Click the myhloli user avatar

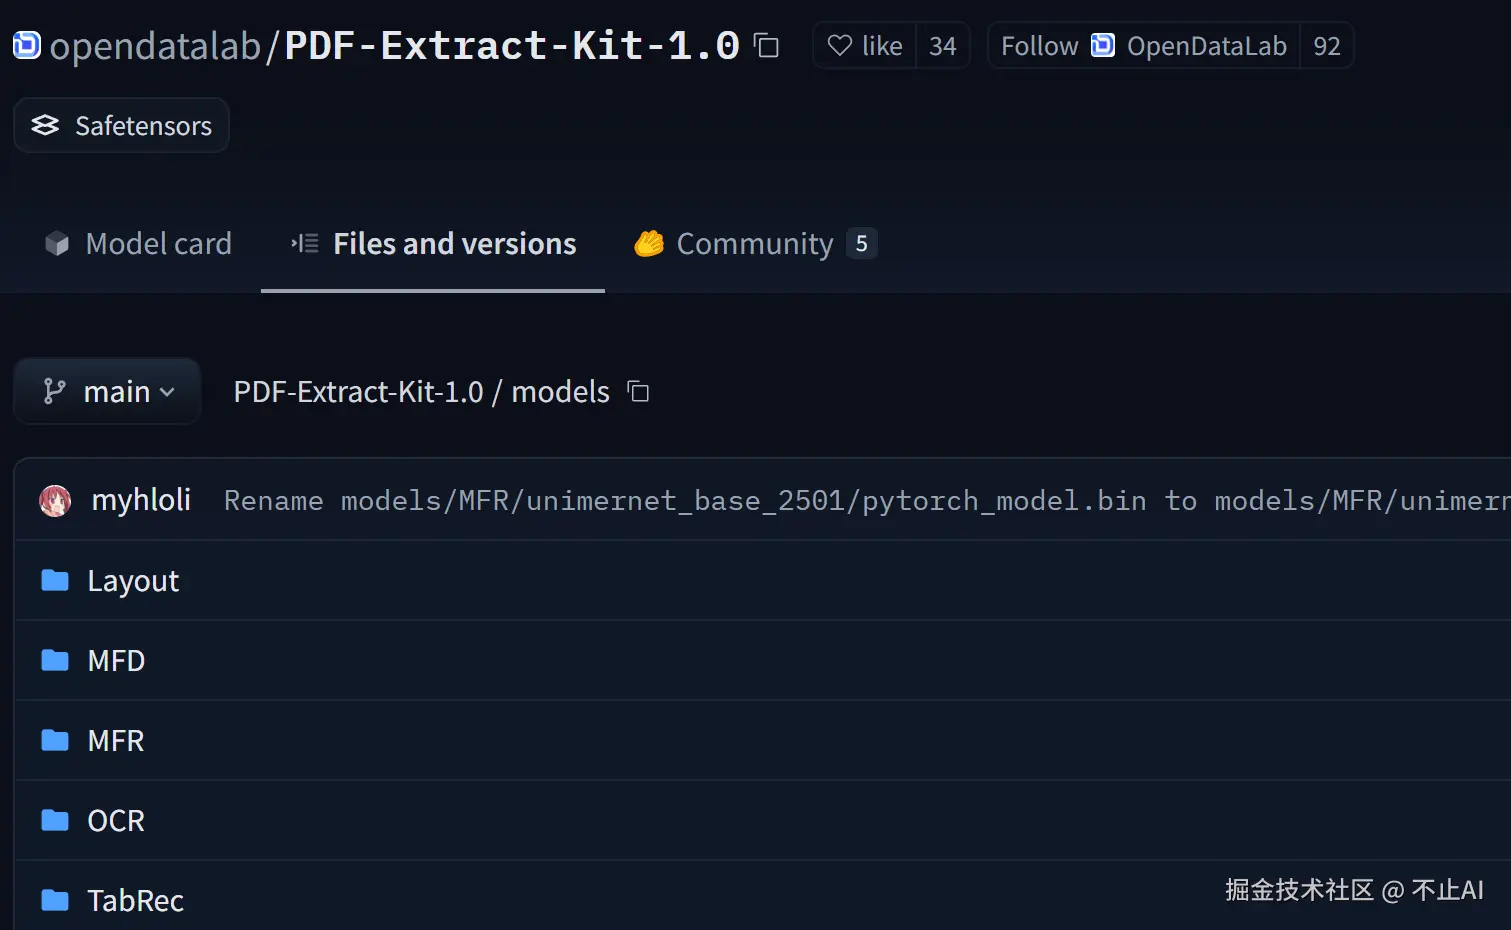click(x=55, y=500)
